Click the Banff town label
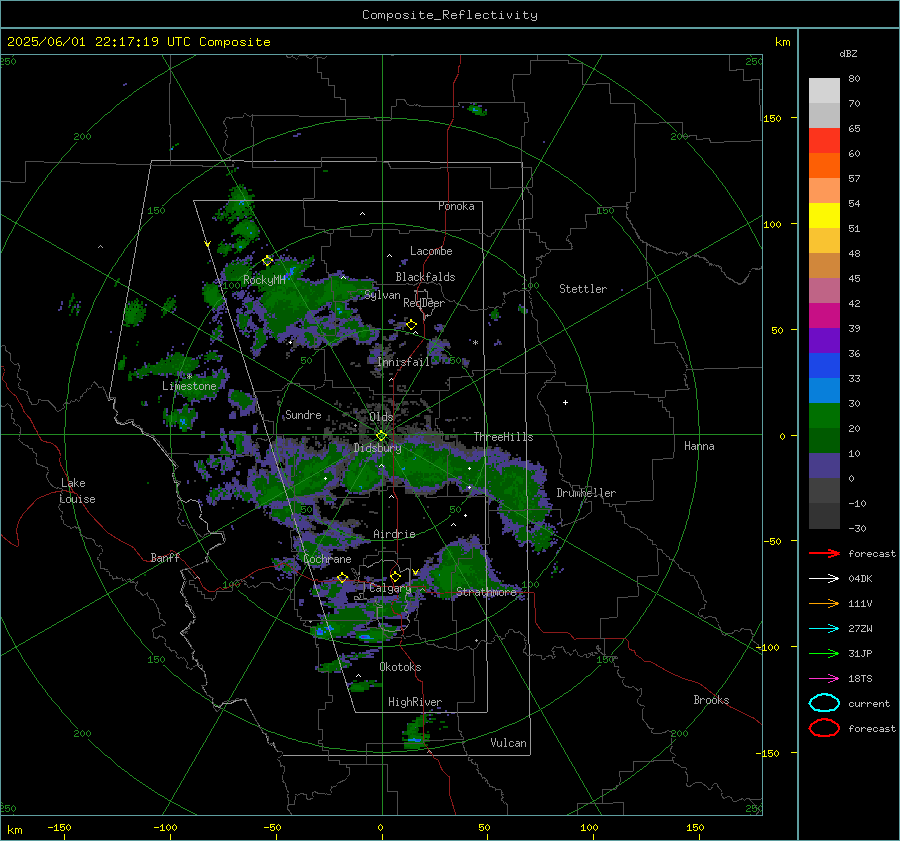 (165, 558)
